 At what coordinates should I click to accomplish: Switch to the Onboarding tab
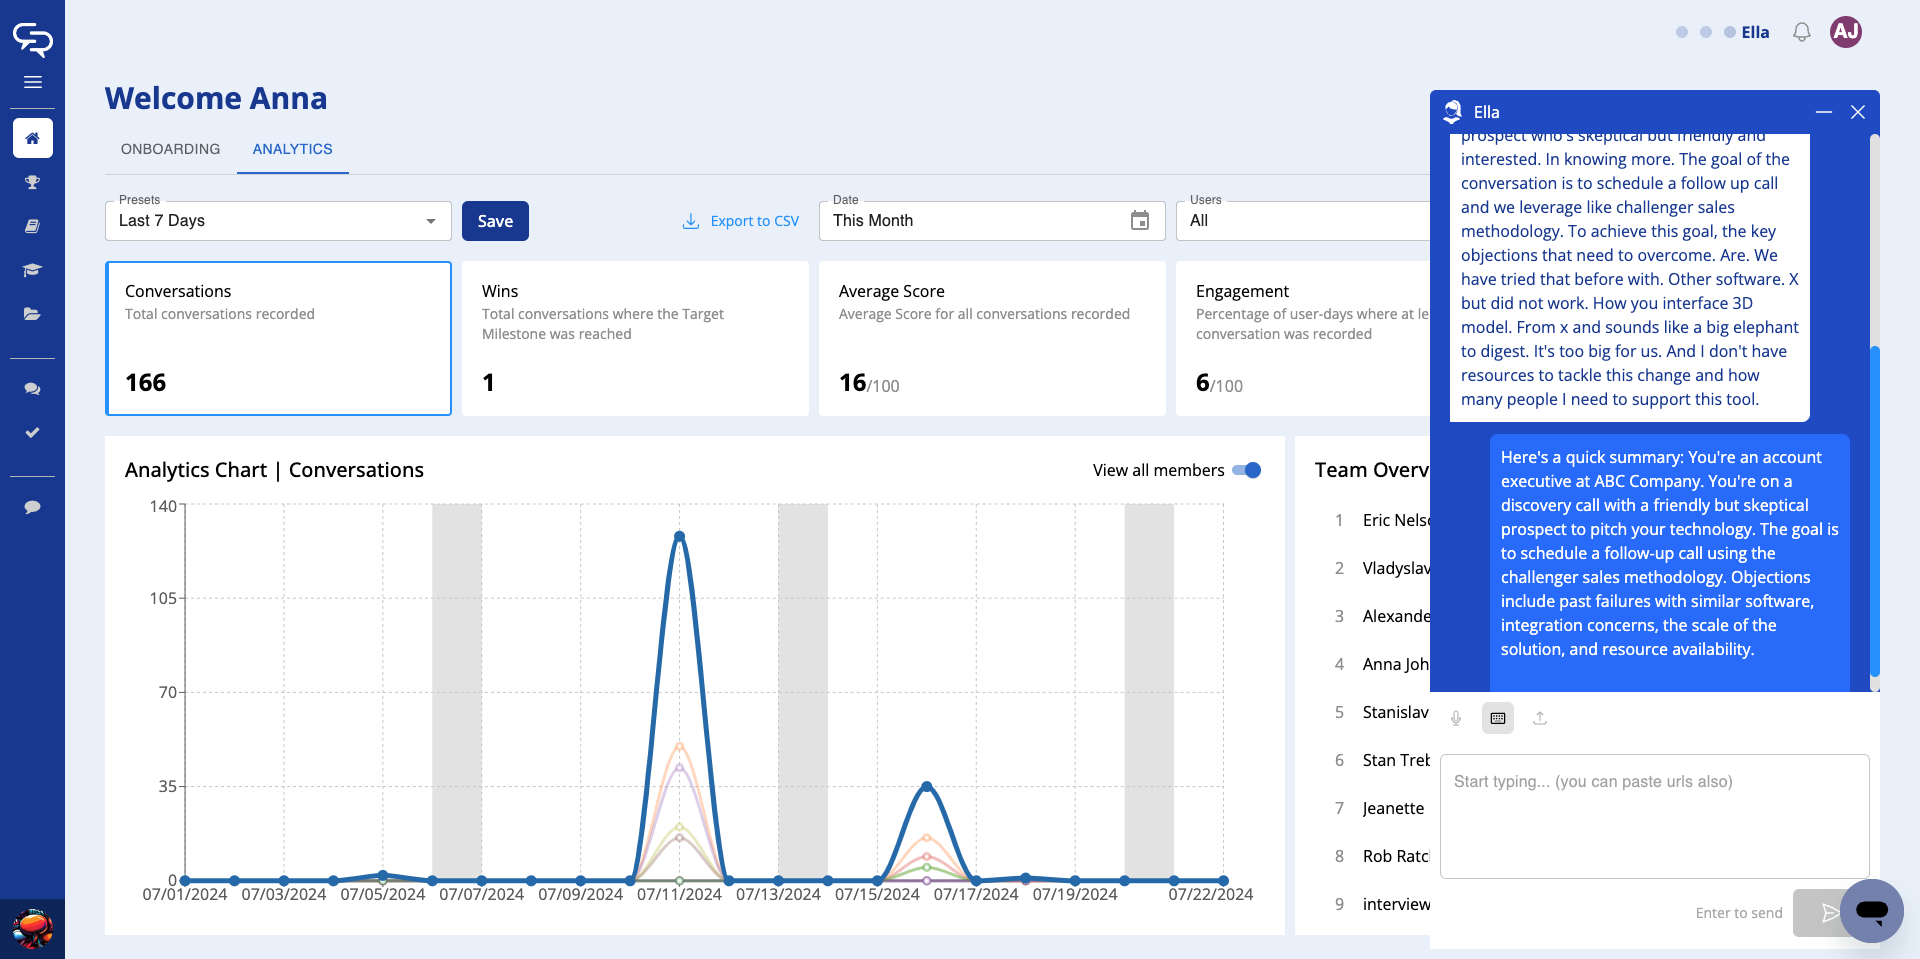click(170, 149)
